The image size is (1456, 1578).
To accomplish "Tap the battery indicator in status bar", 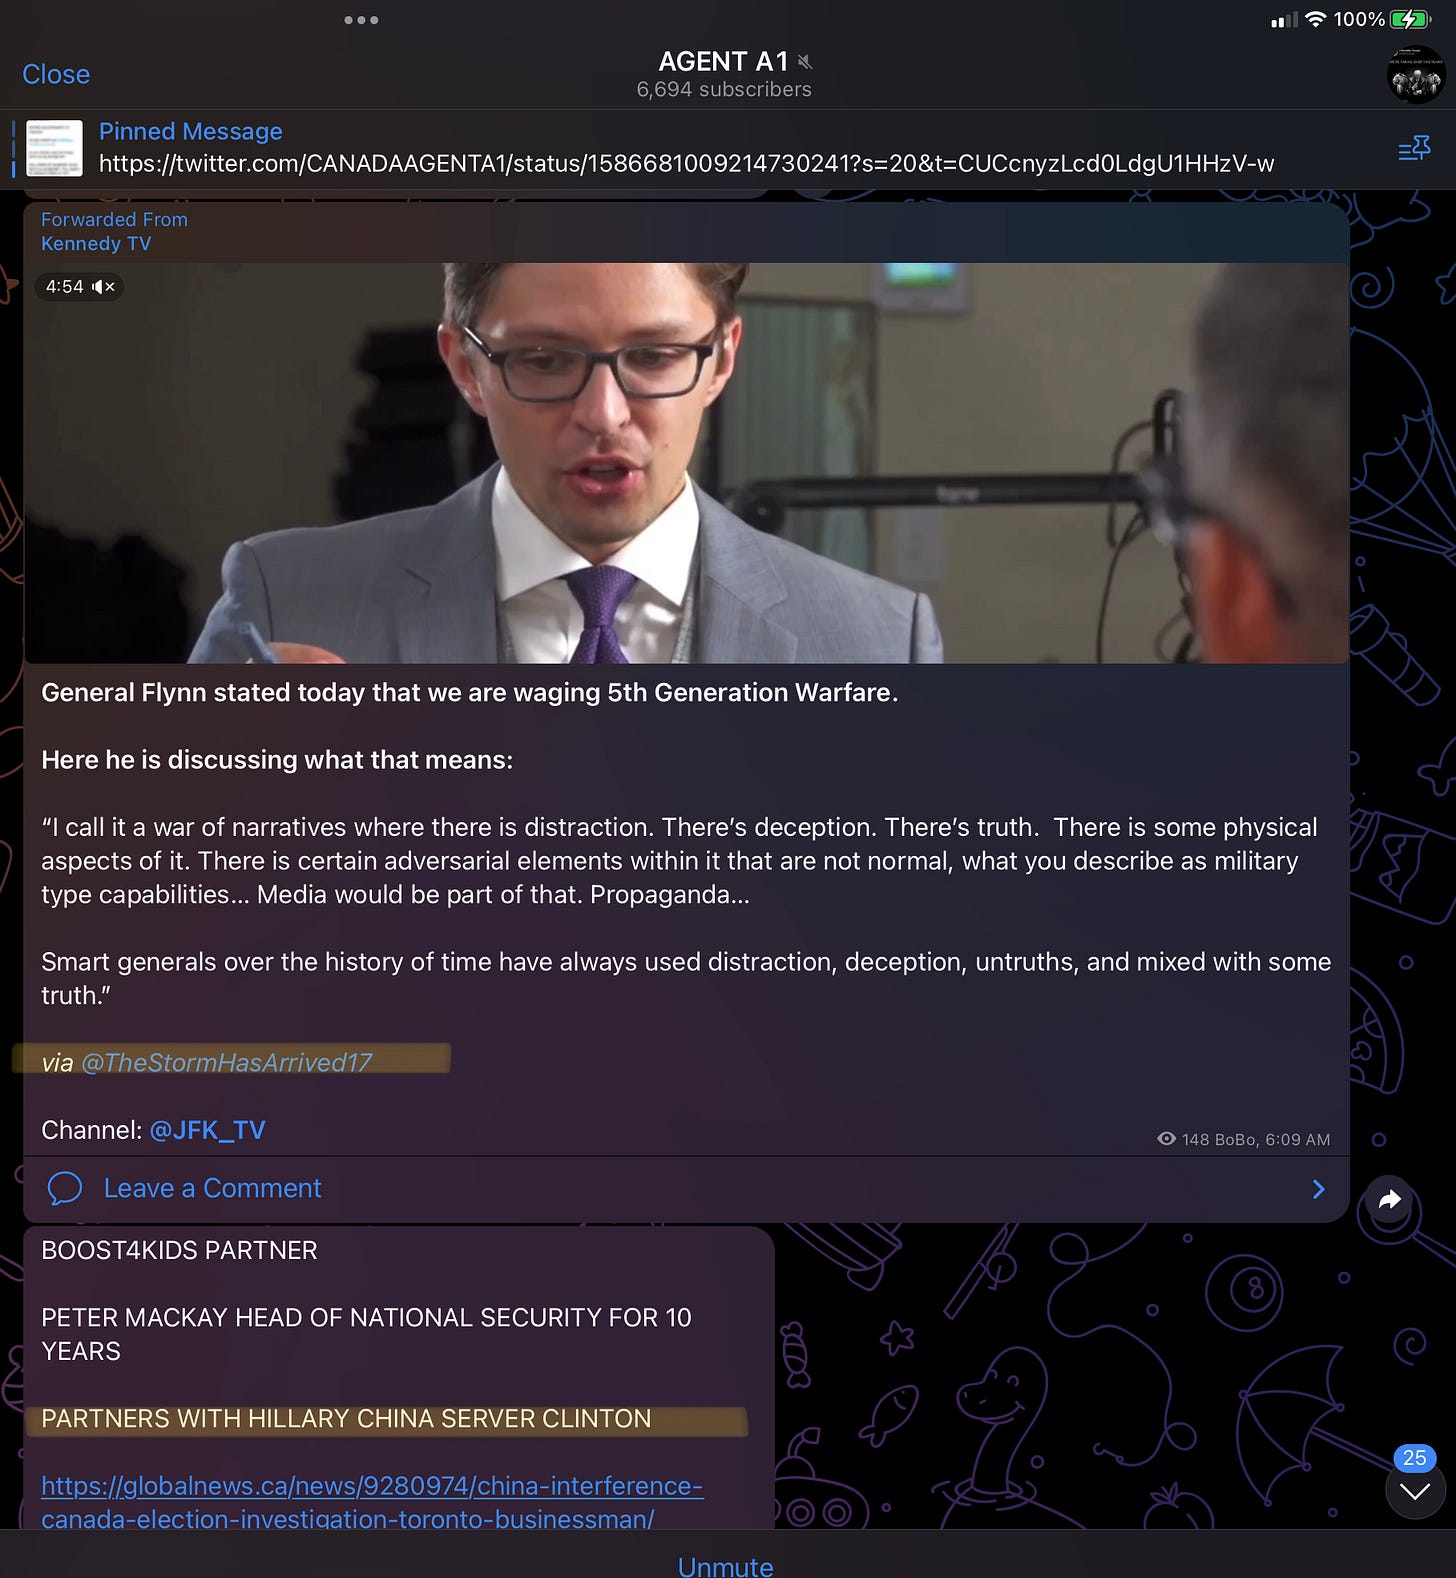I will click(x=1410, y=19).
